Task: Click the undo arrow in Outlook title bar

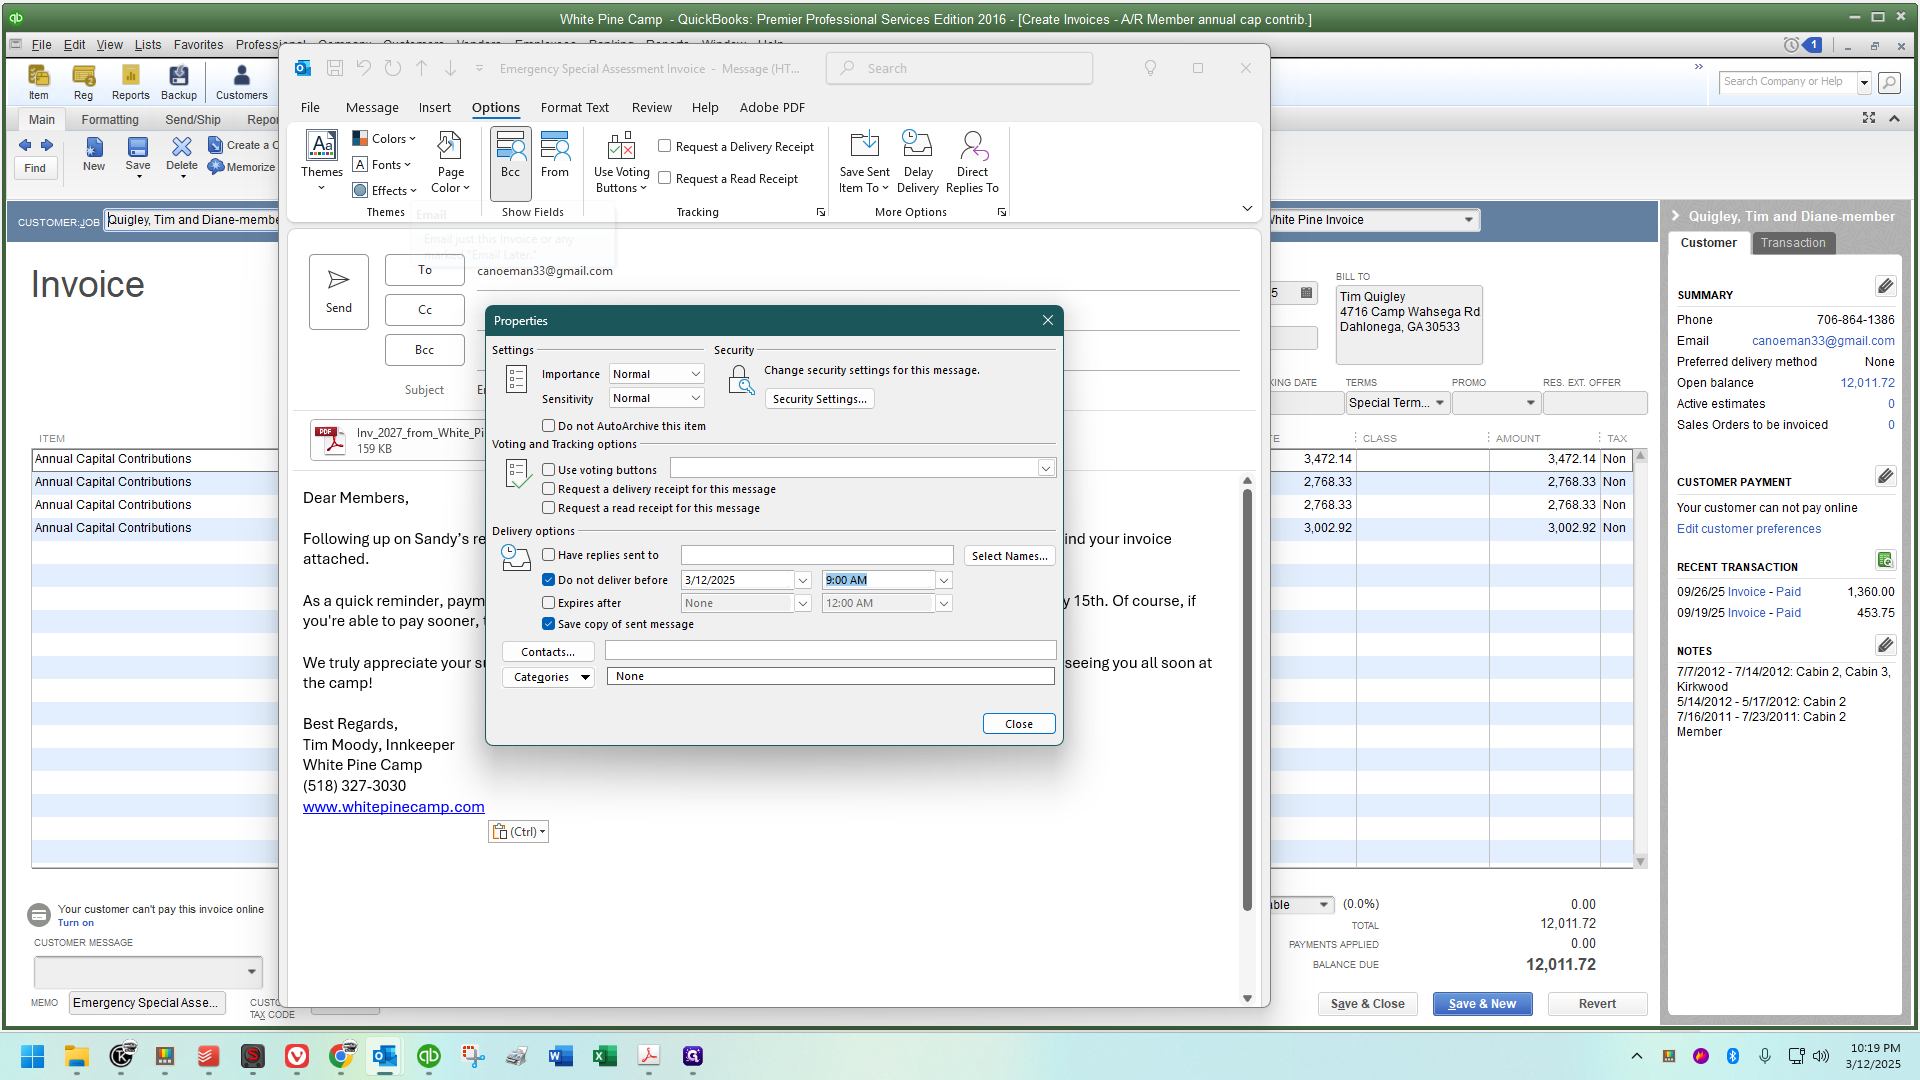Action: pyautogui.click(x=364, y=68)
